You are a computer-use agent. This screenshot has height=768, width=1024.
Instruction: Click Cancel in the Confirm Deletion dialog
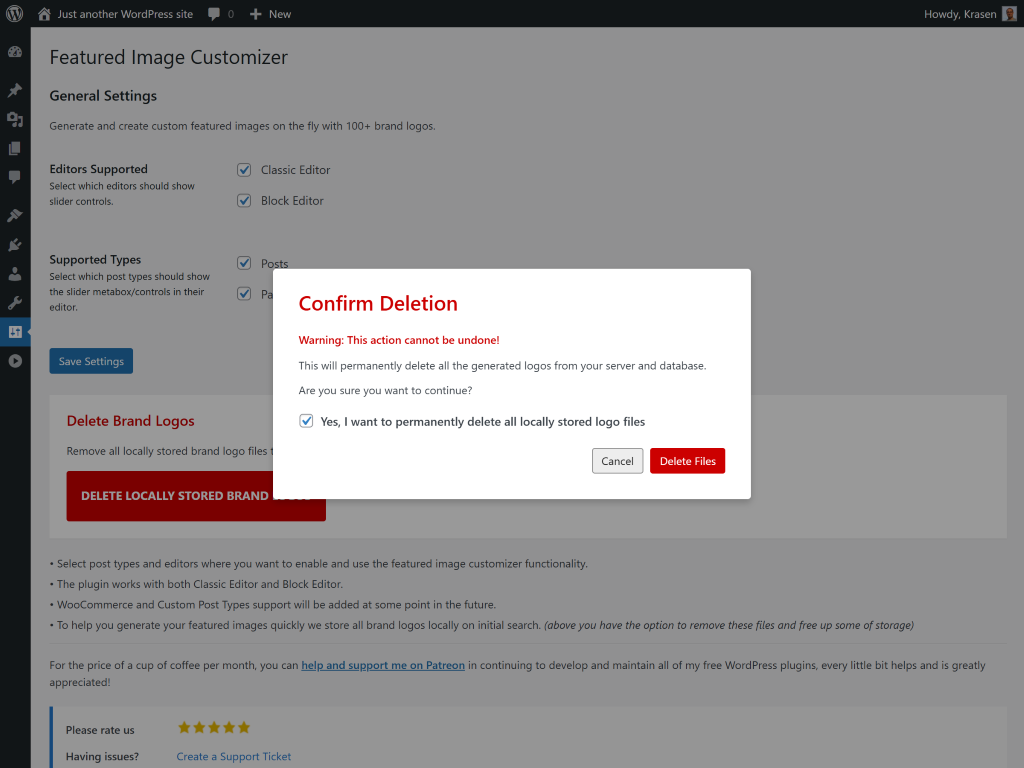[617, 461]
